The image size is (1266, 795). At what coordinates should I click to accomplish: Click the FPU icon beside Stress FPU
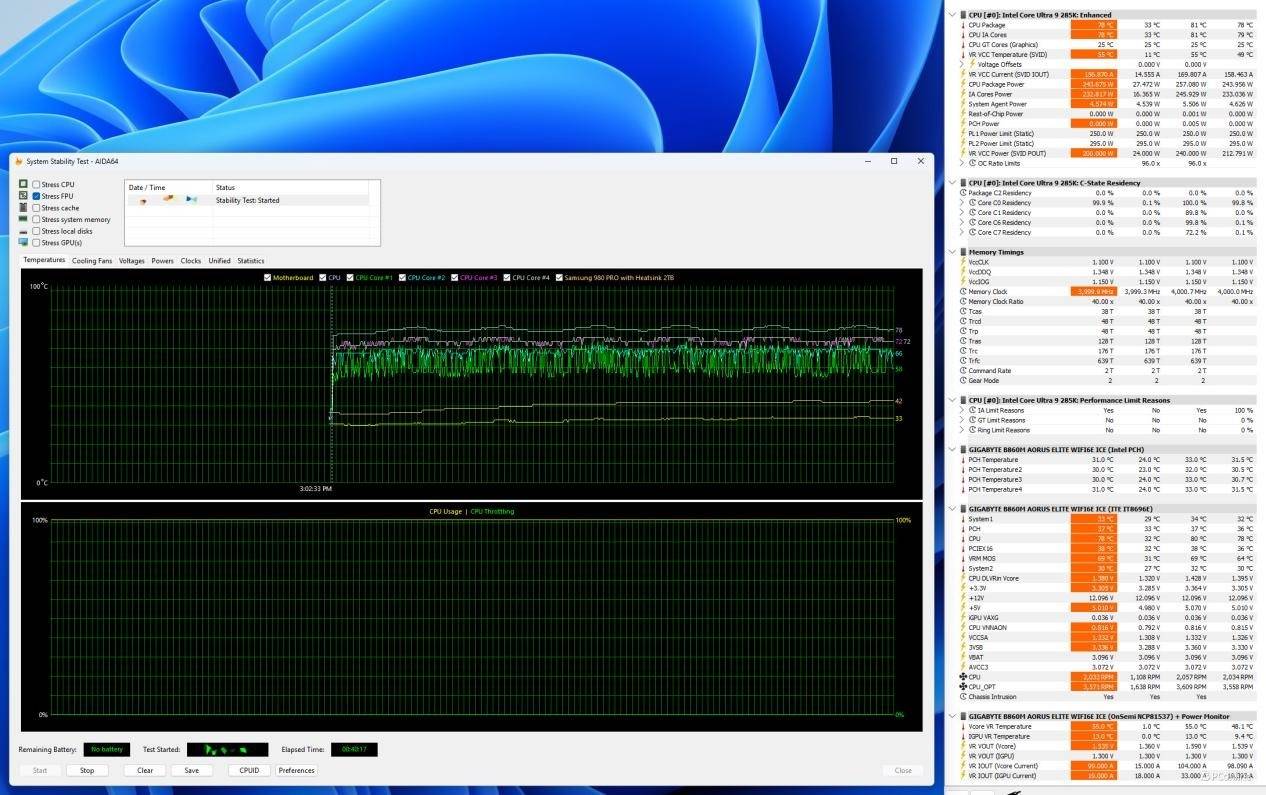click(23, 196)
